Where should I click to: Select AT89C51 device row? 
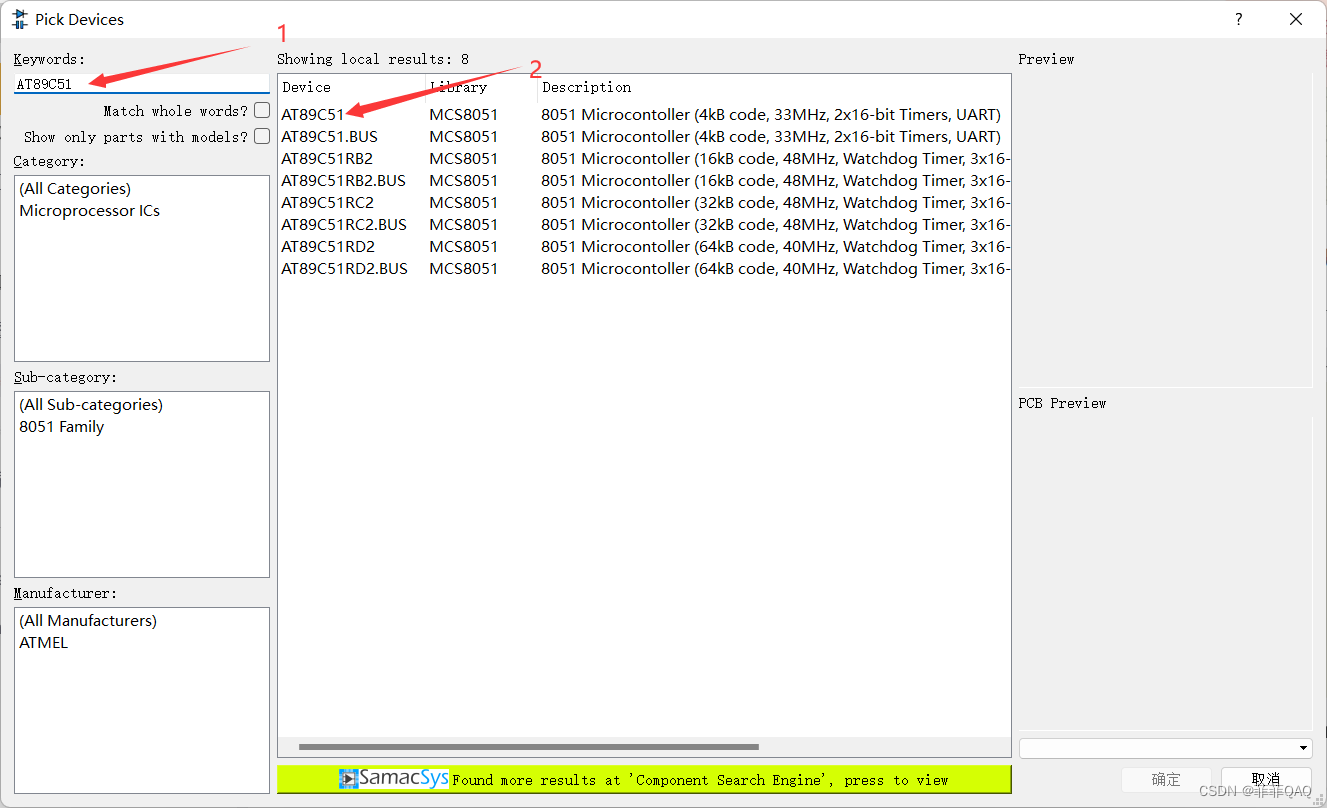pos(644,115)
